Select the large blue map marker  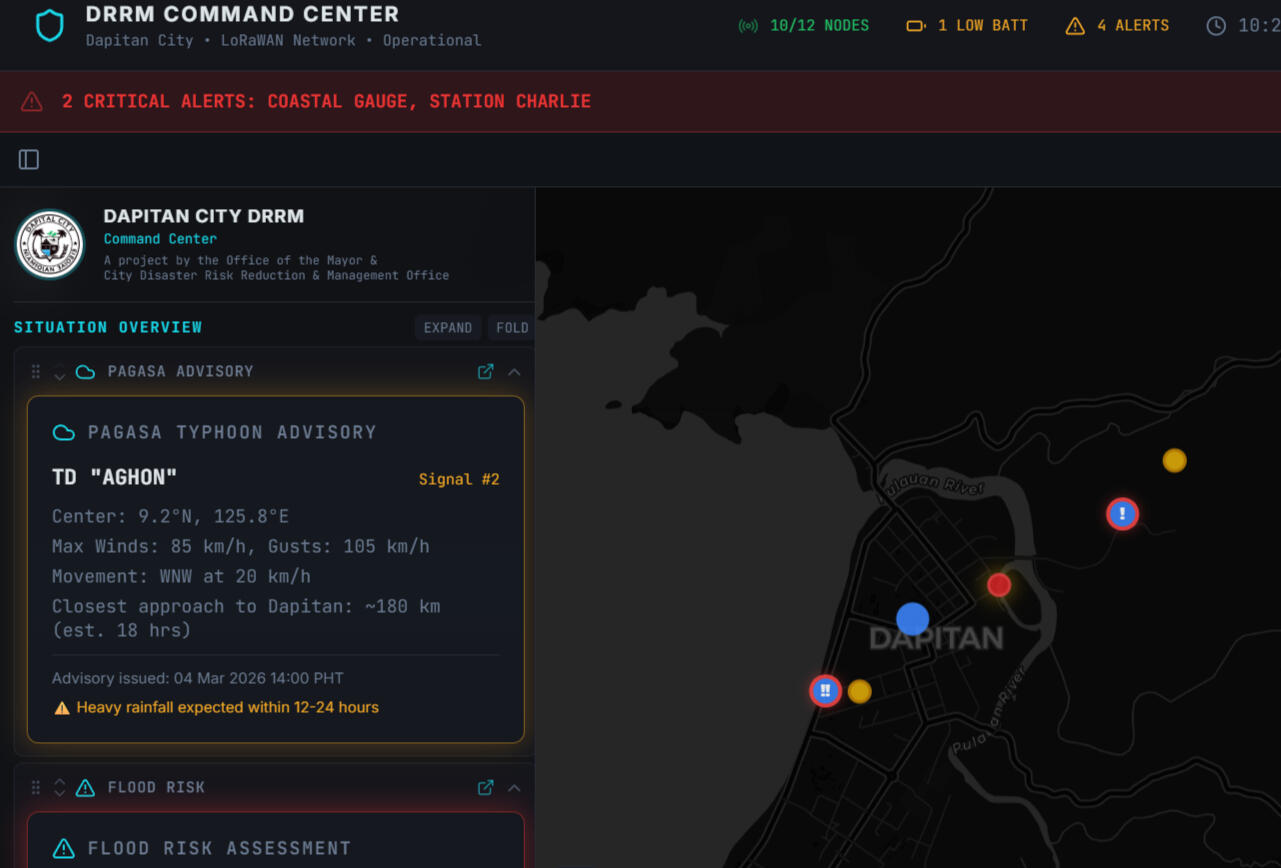912,619
